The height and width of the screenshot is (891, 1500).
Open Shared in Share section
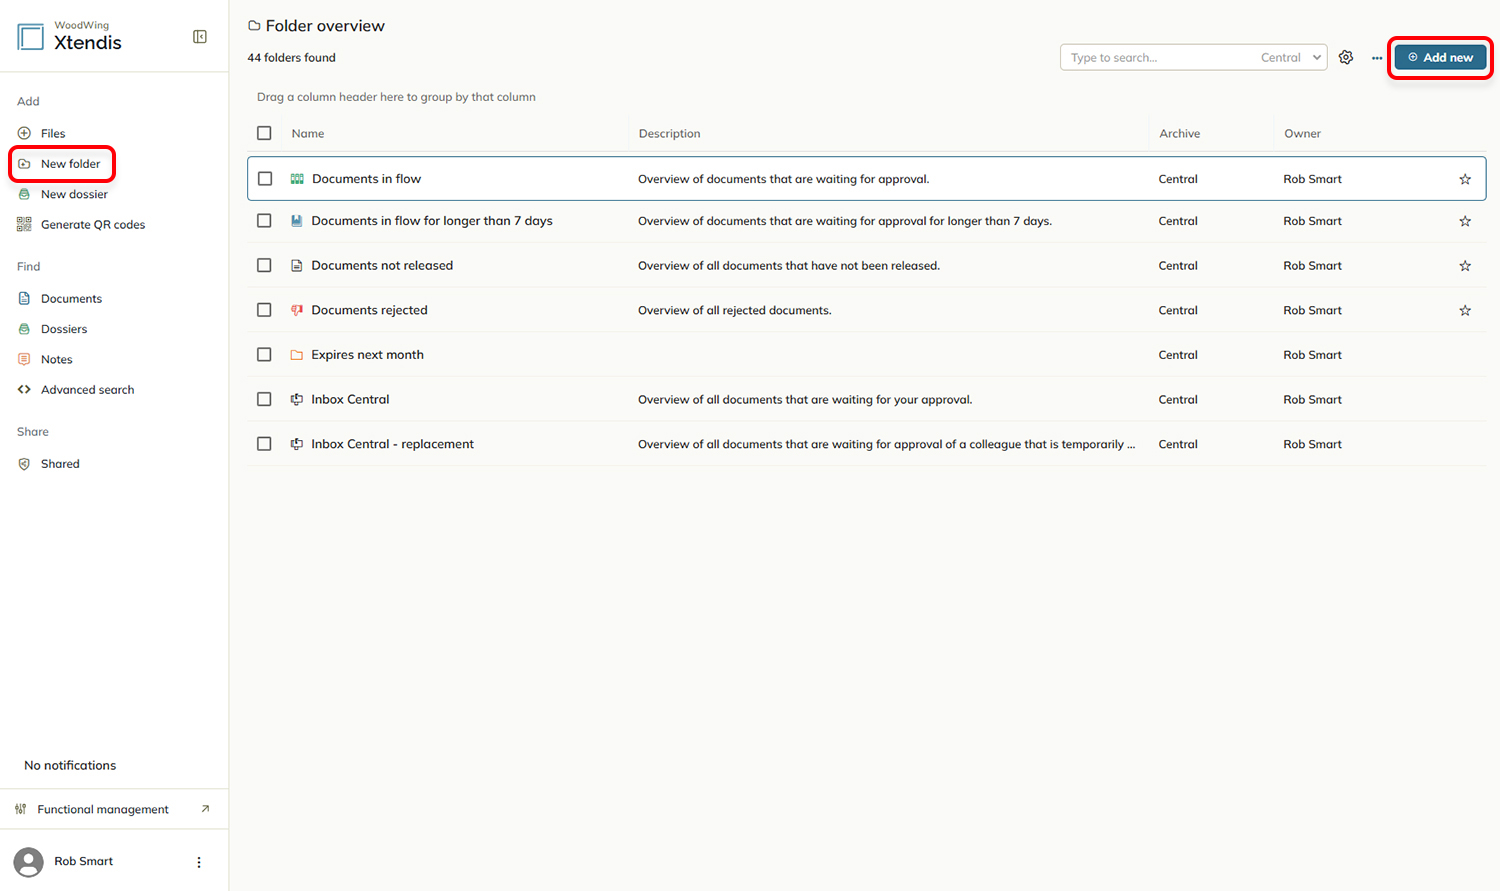pos(48,464)
